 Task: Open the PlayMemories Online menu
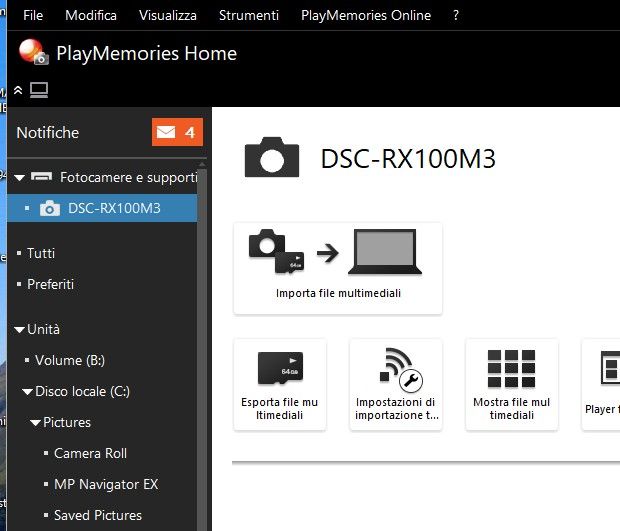(366, 15)
